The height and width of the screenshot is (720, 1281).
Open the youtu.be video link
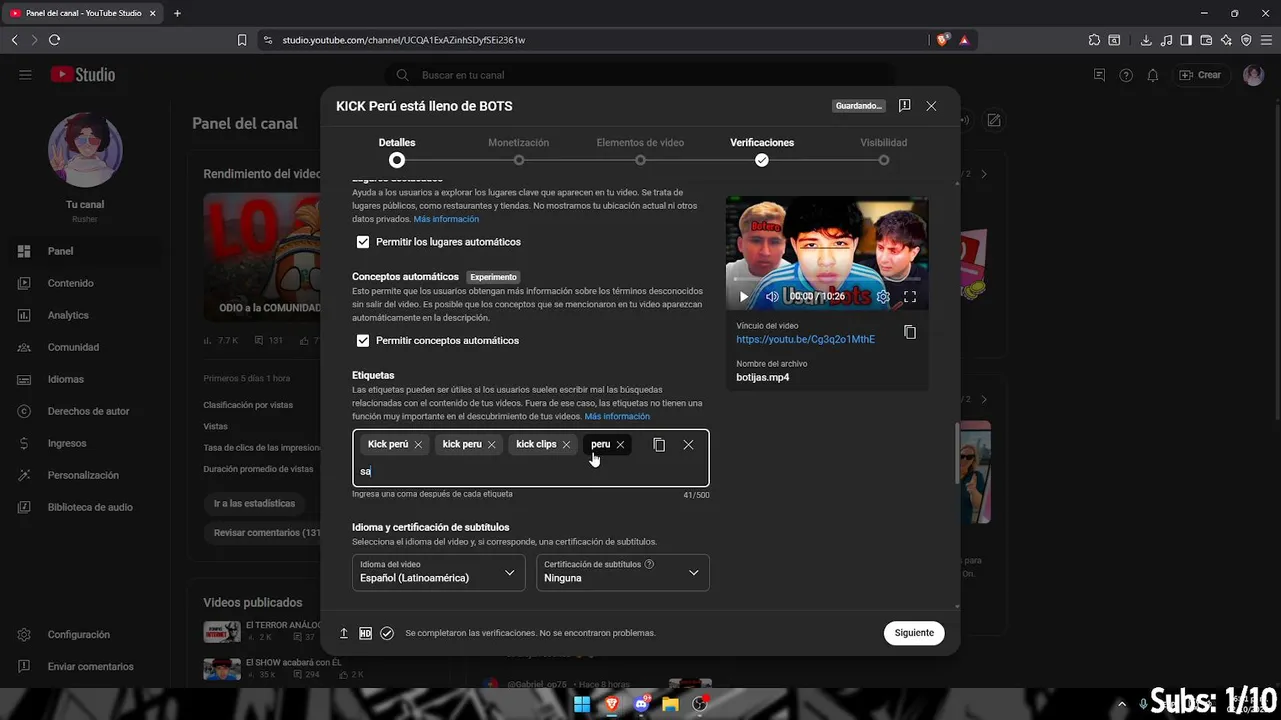tap(805, 340)
